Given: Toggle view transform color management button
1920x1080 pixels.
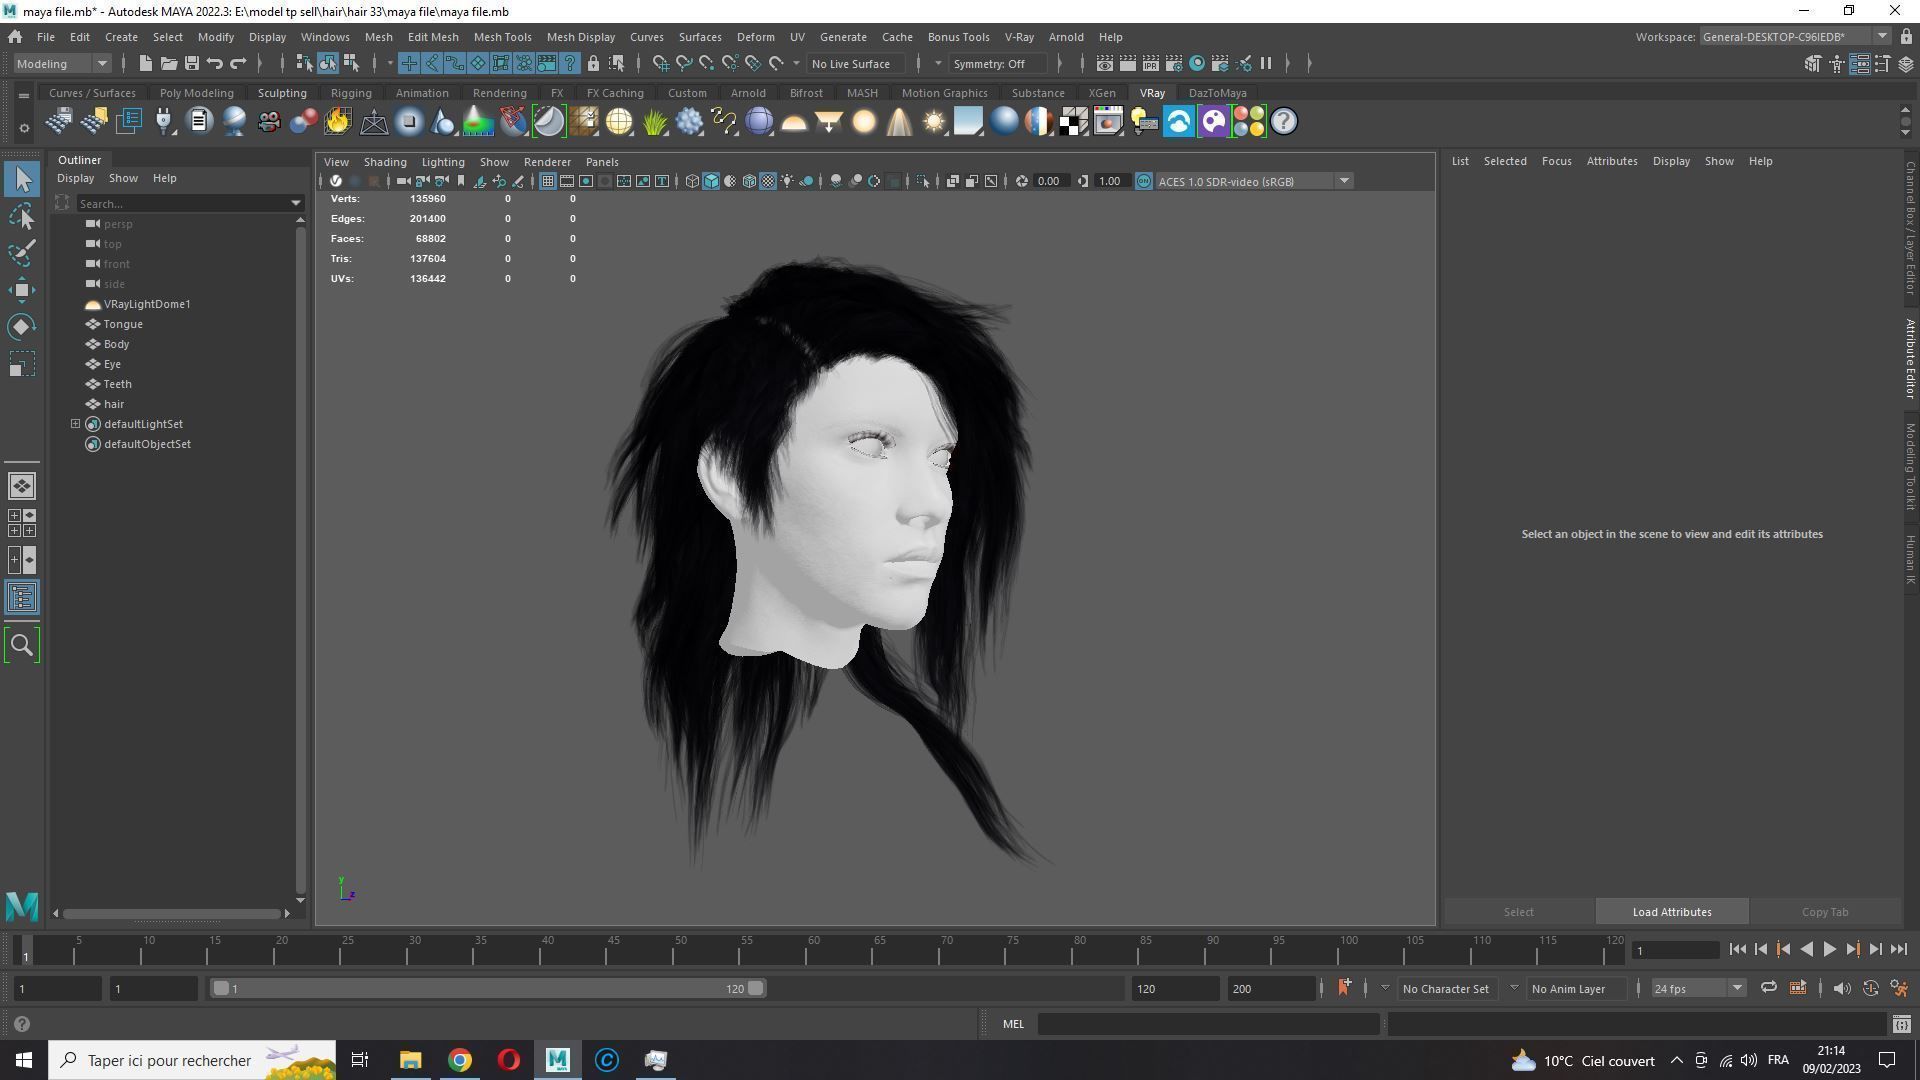Looking at the screenshot, I should (x=1143, y=181).
